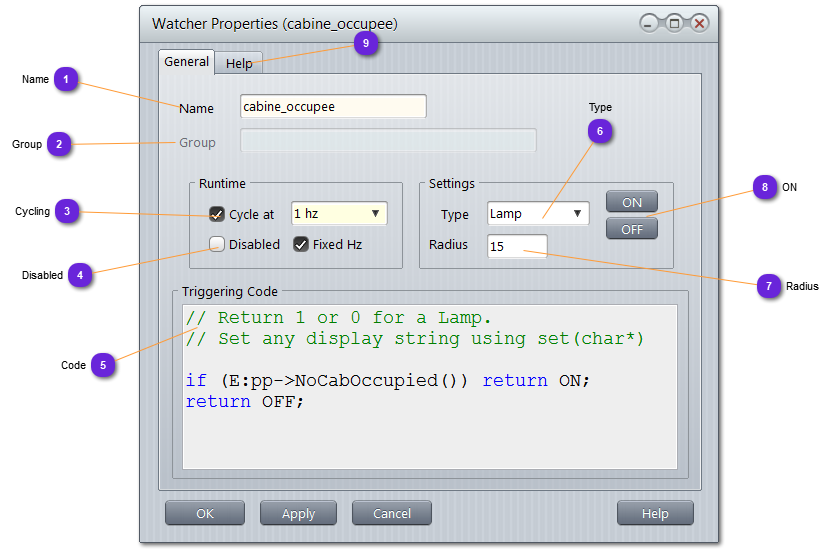Click numbered callout badge 1 for Name

[66, 79]
